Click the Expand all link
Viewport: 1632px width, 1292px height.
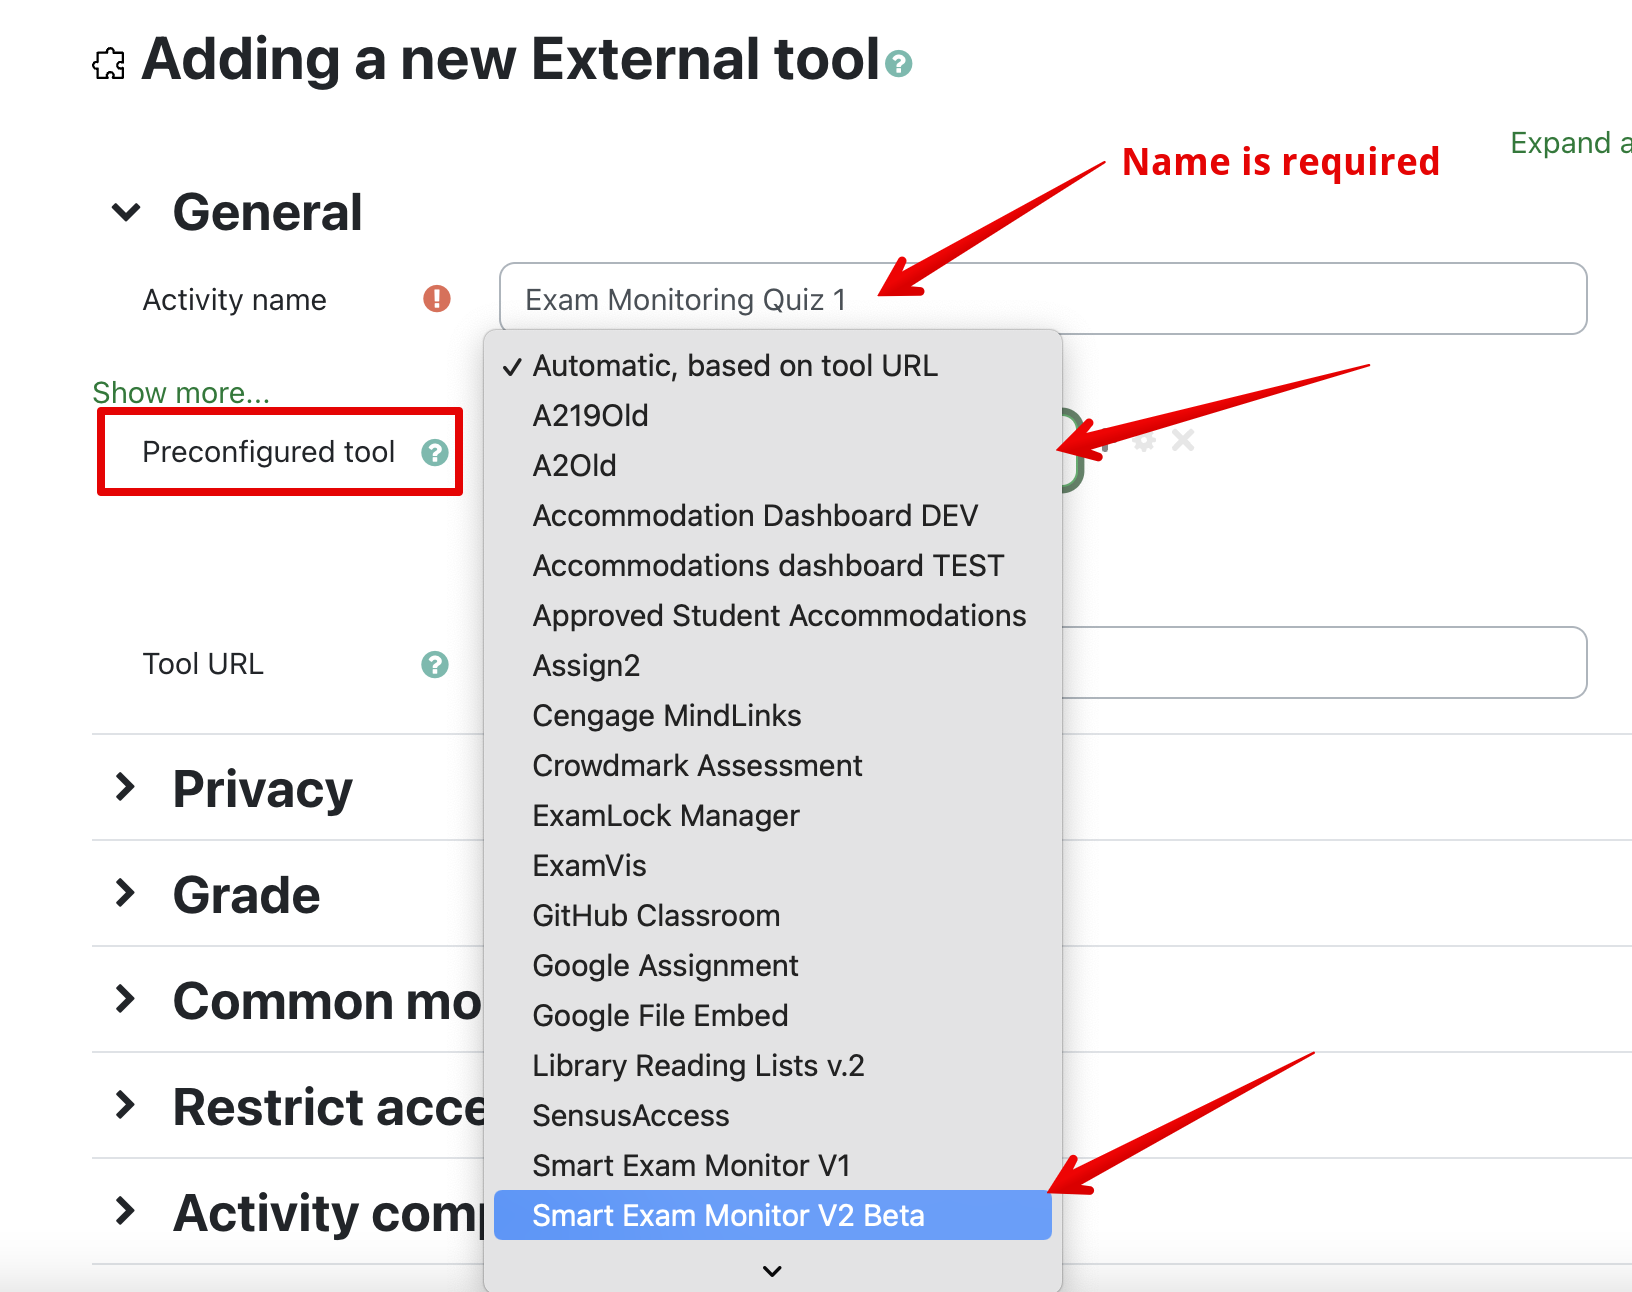click(1569, 144)
